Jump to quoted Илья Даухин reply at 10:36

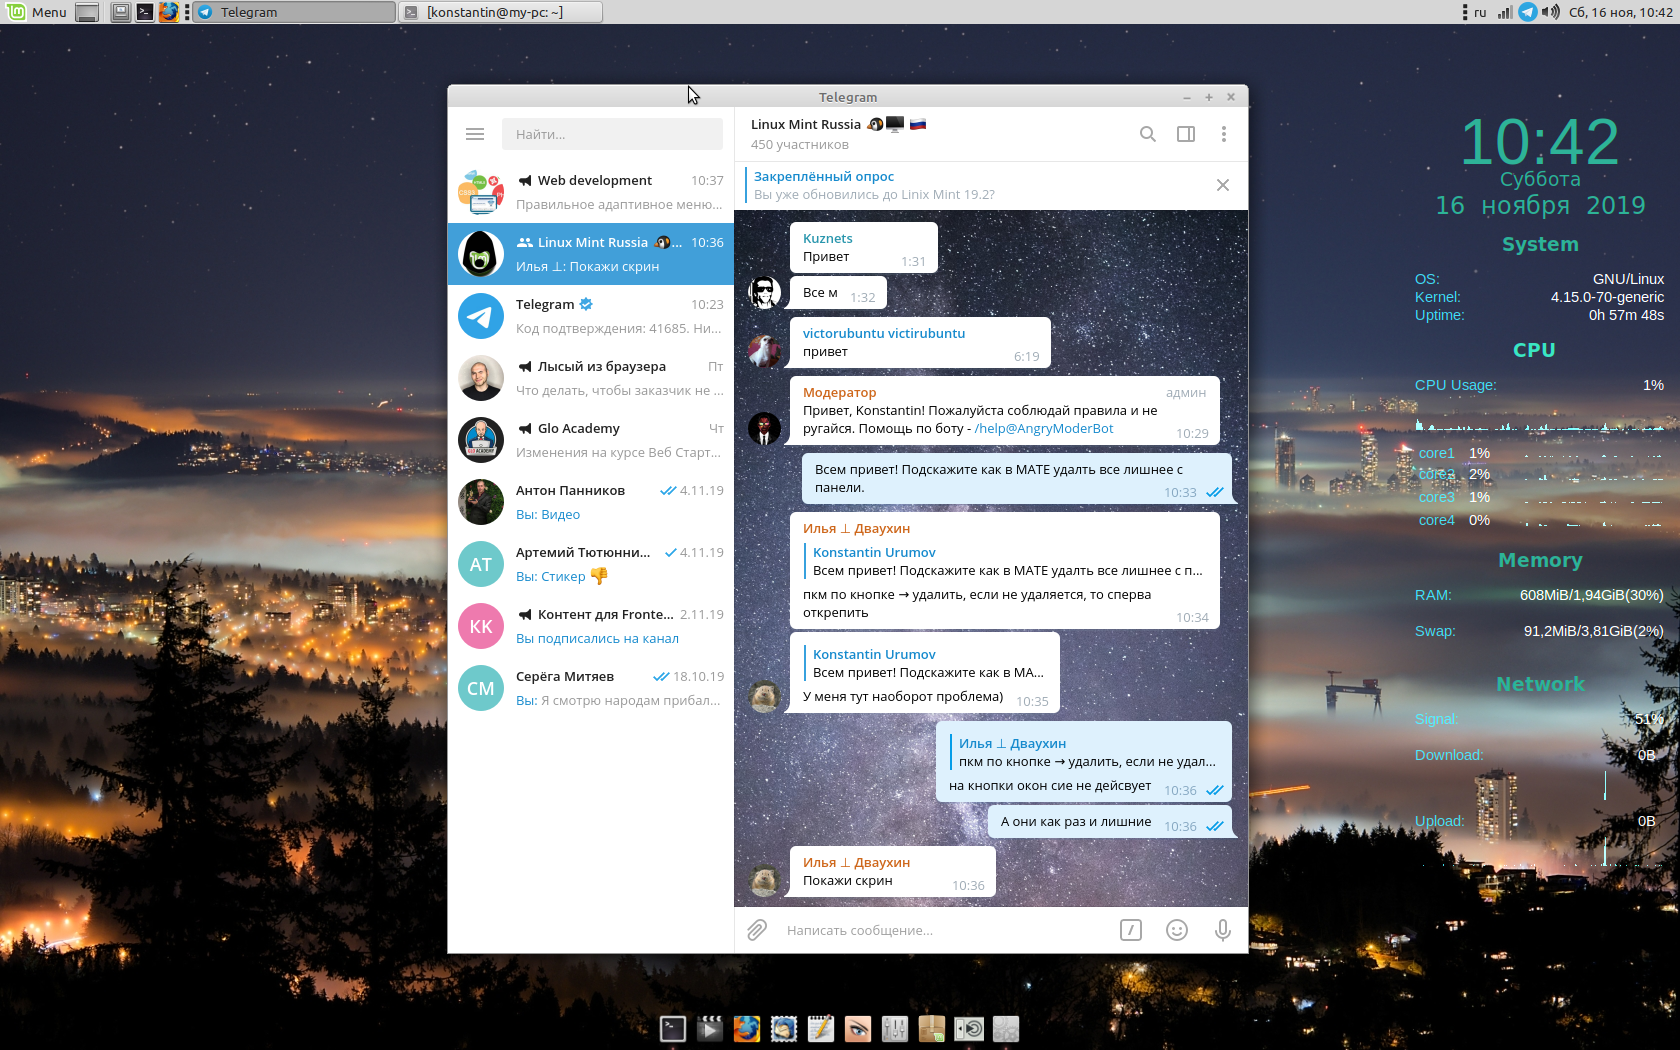tap(1084, 752)
